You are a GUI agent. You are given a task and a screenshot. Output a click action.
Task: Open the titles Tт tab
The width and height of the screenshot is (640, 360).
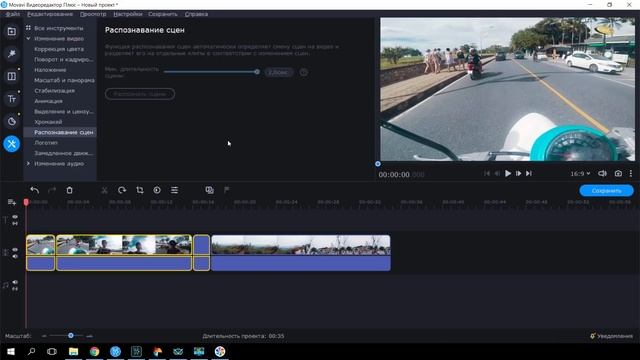(11, 99)
